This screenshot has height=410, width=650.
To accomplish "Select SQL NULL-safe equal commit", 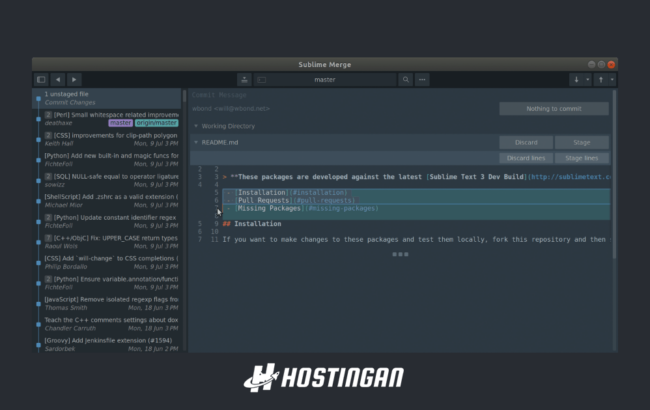I will [x=107, y=180].
